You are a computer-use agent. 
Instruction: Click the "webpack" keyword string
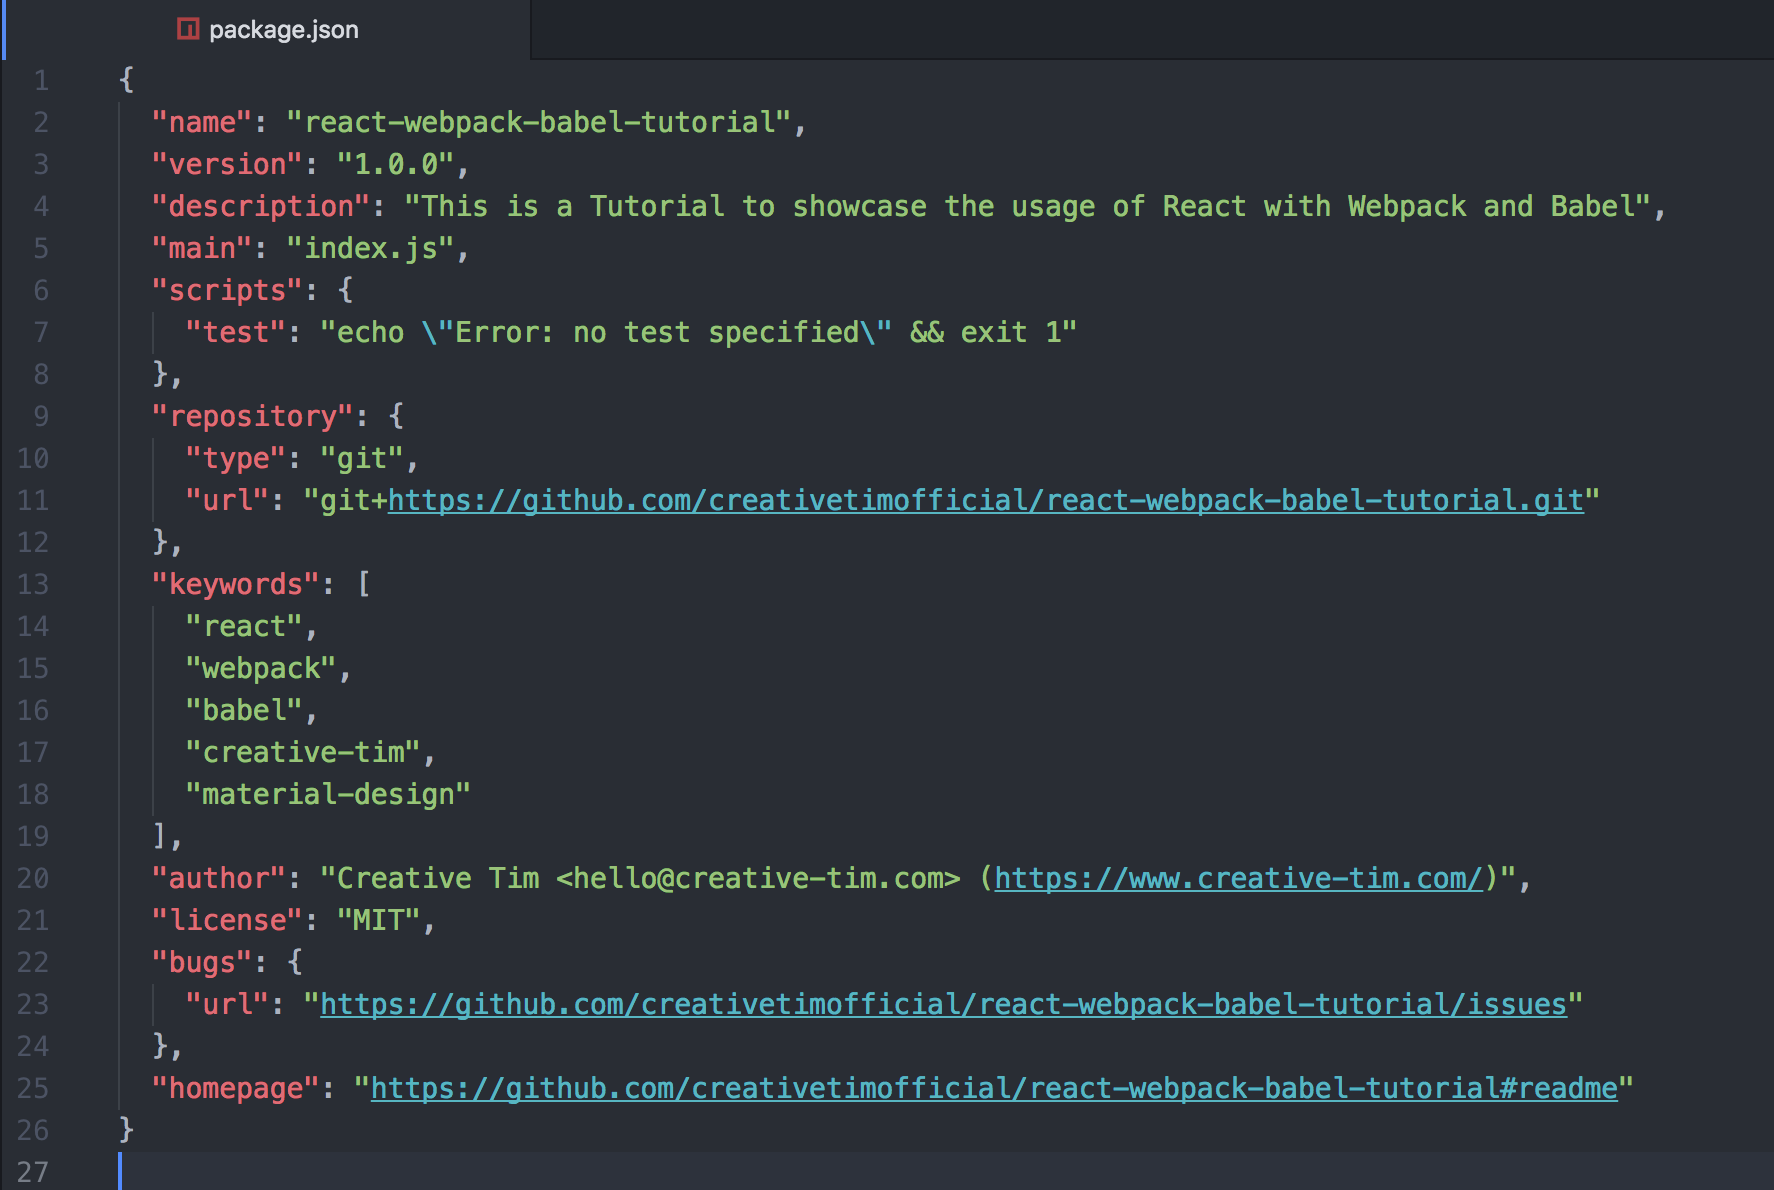[262, 667]
